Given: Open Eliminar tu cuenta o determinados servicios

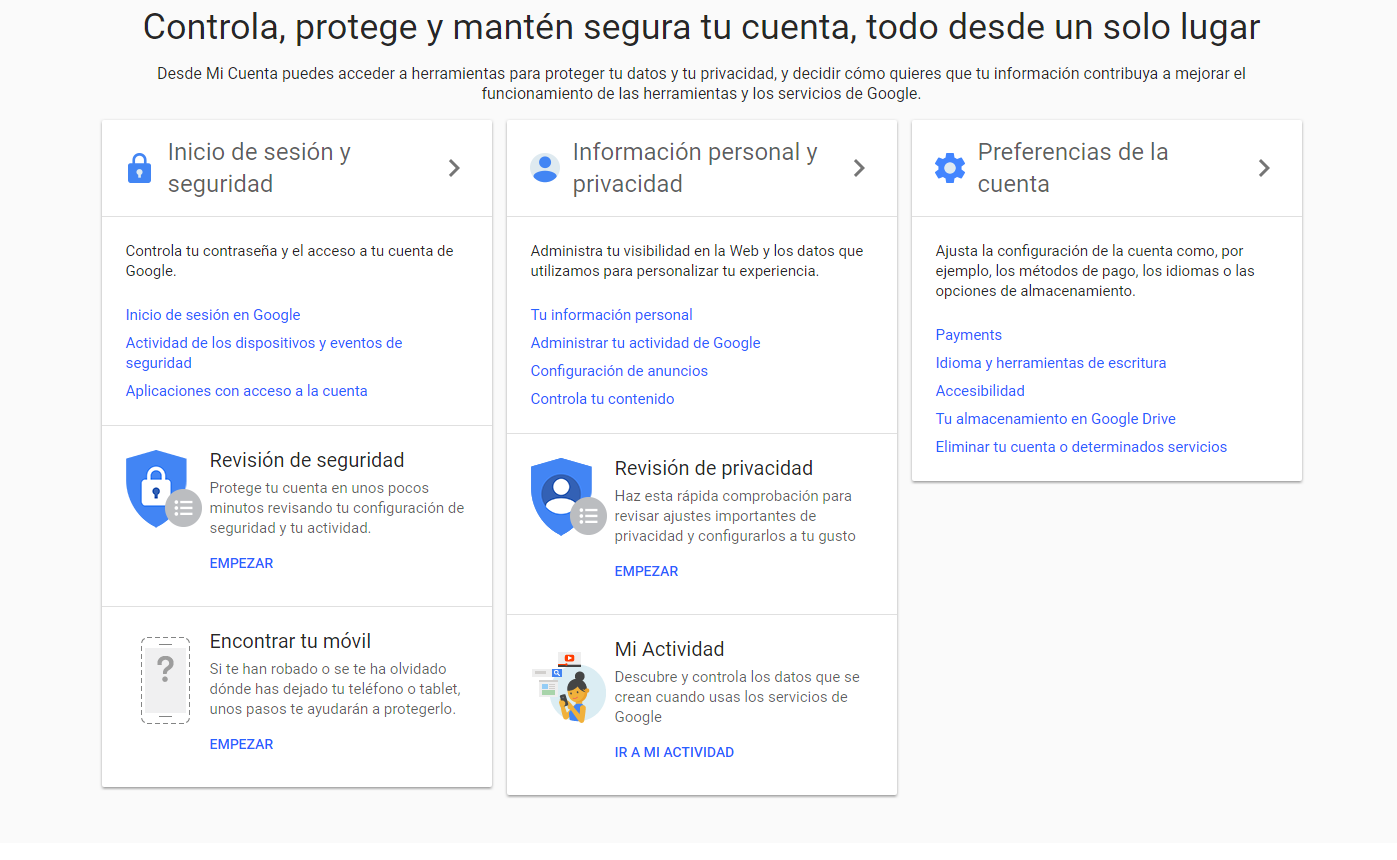Looking at the screenshot, I should pos(1081,447).
